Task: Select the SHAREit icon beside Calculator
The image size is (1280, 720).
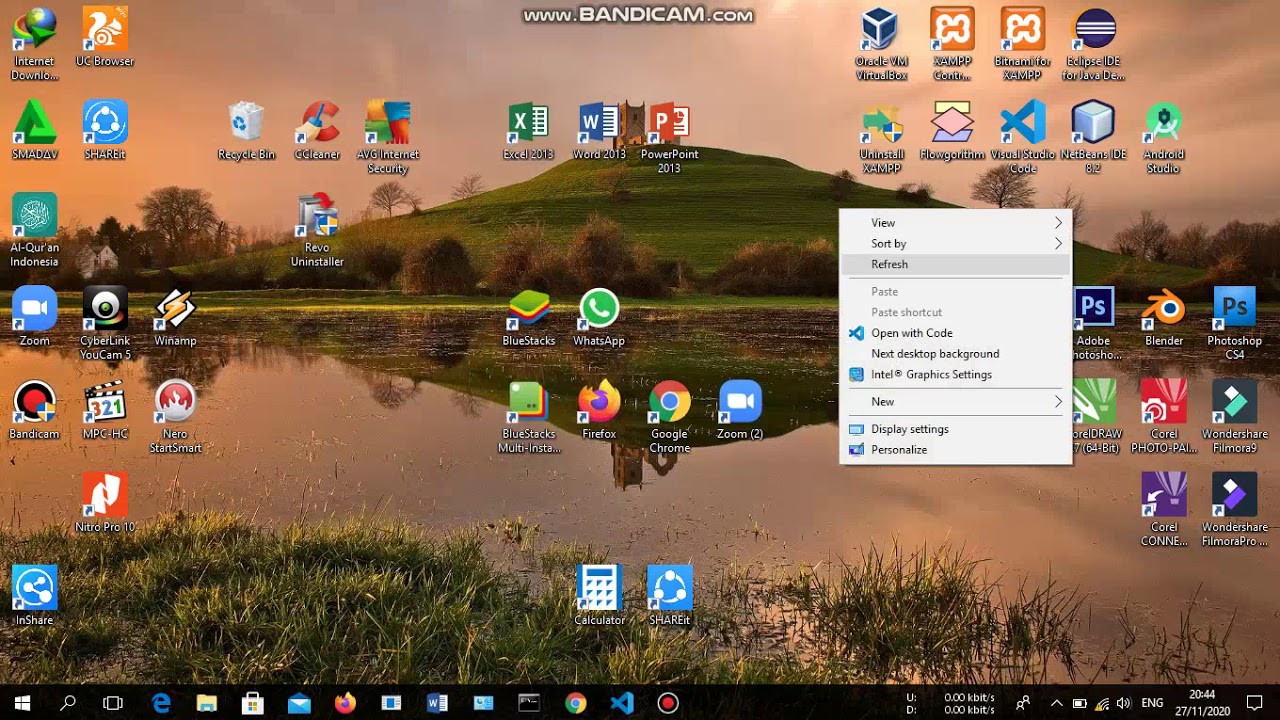Action: pos(669,595)
